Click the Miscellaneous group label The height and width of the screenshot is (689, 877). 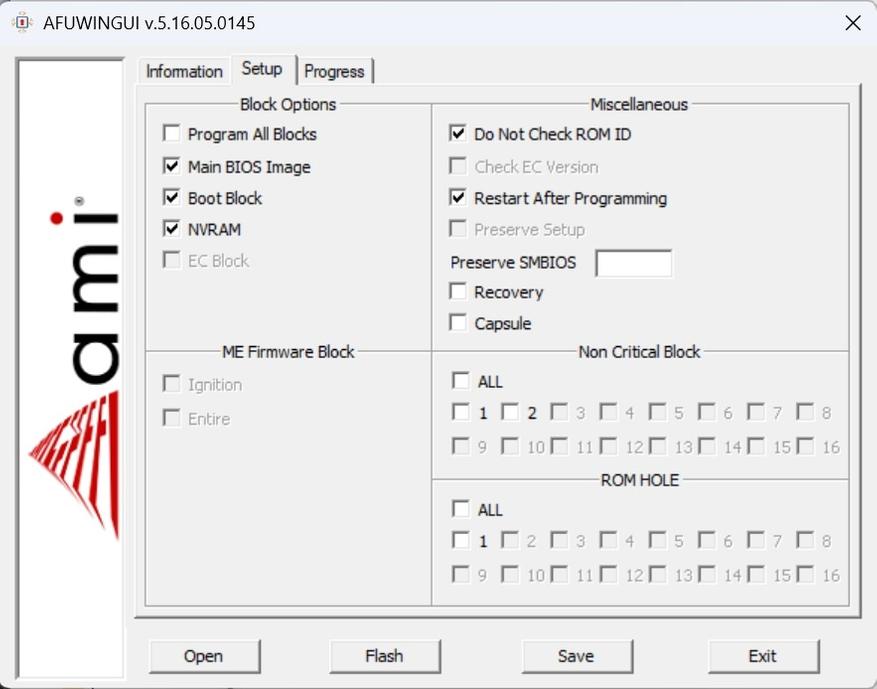pyautogui.click(x=639, y=105)
